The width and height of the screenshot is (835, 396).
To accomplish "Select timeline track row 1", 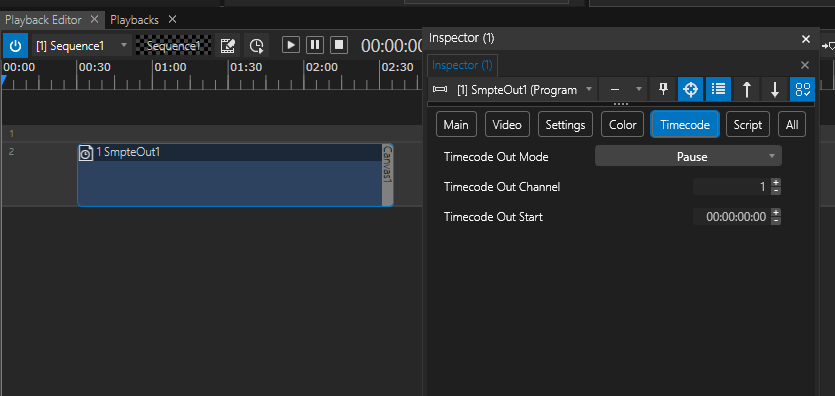I will [x=212, y=133].
